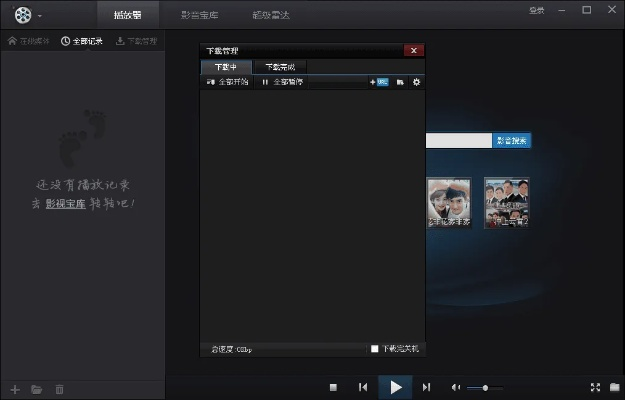Screen dimensions: 625x400
Task: Skip to the previous track
Action: pos(363,387)
